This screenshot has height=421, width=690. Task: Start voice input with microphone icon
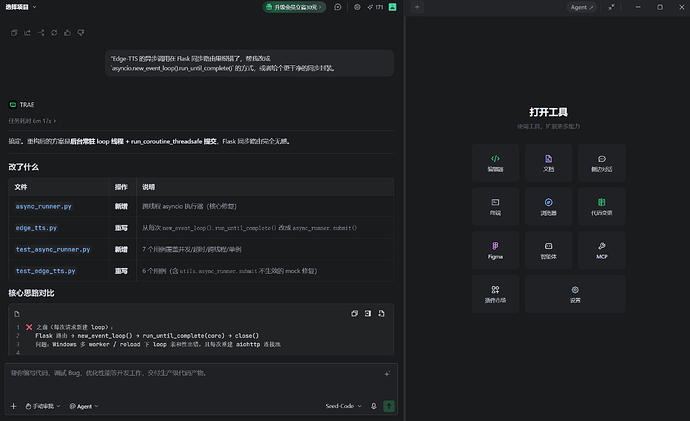tap(374, 406)
